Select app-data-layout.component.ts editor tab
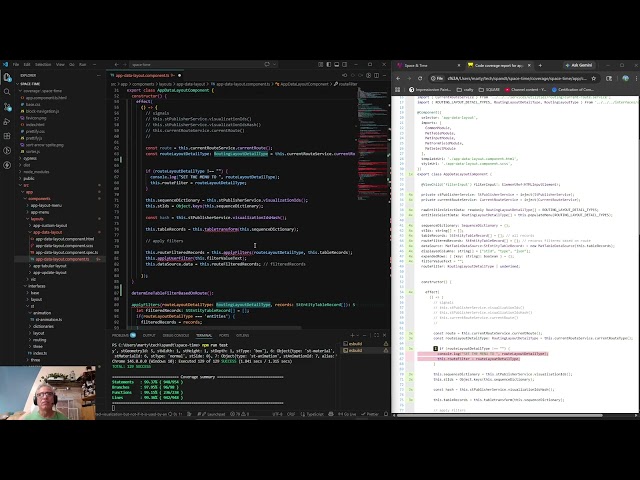This screenshot has width=640, height=480. pos(145,76)
